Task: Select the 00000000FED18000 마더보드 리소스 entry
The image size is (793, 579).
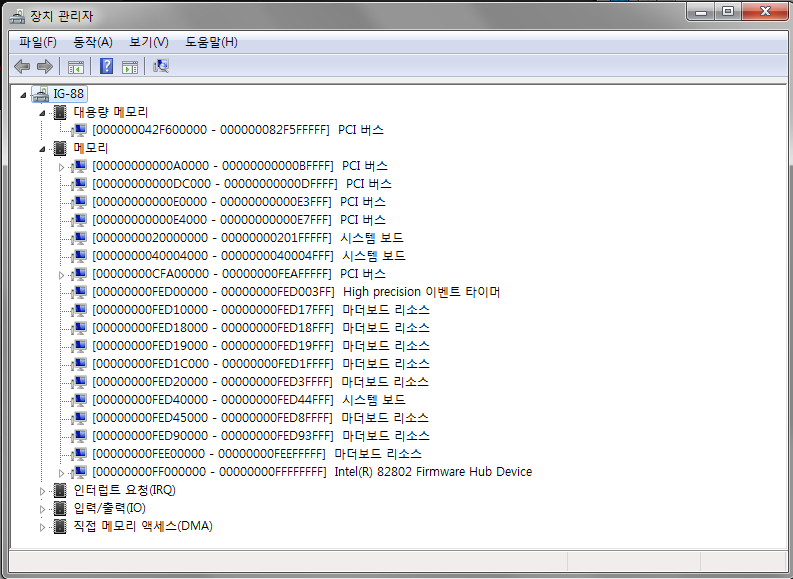Action: point(260,328)
